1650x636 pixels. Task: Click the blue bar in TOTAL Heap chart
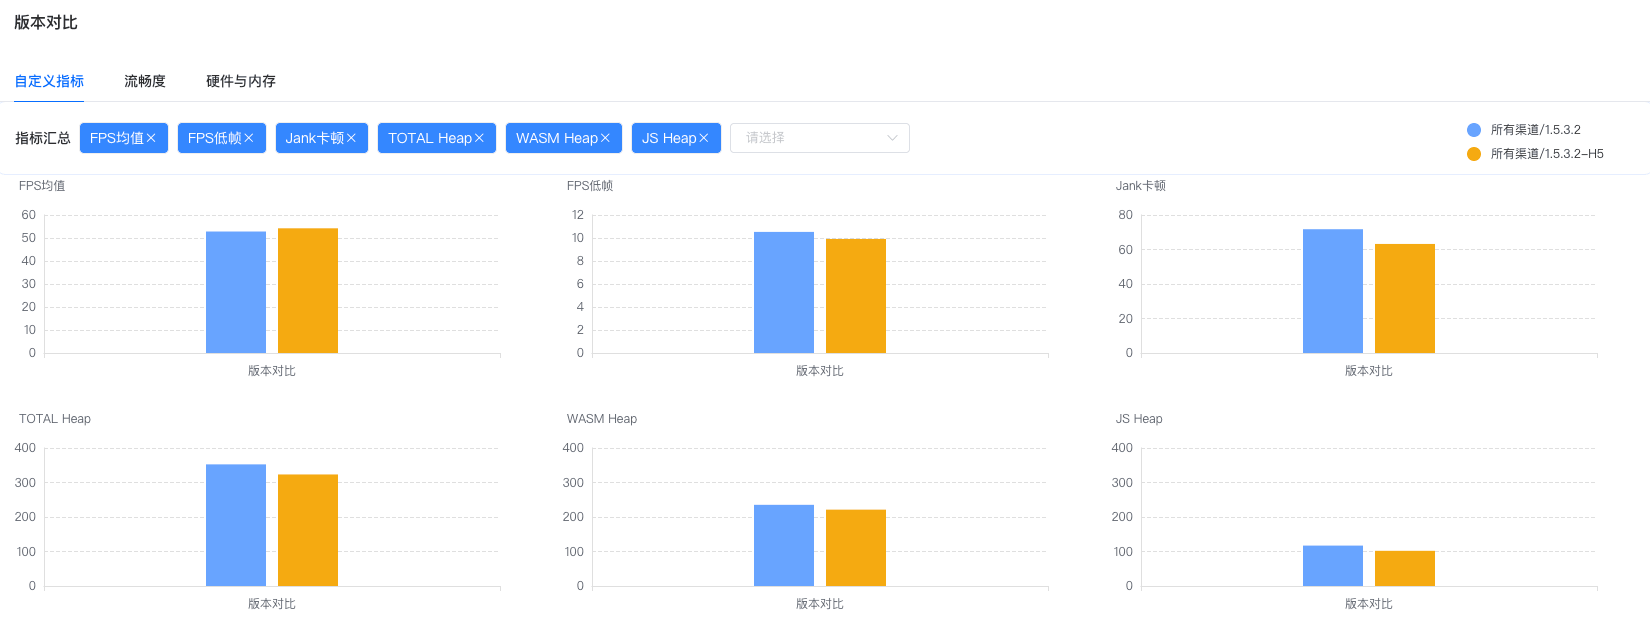tap(236, 525)
